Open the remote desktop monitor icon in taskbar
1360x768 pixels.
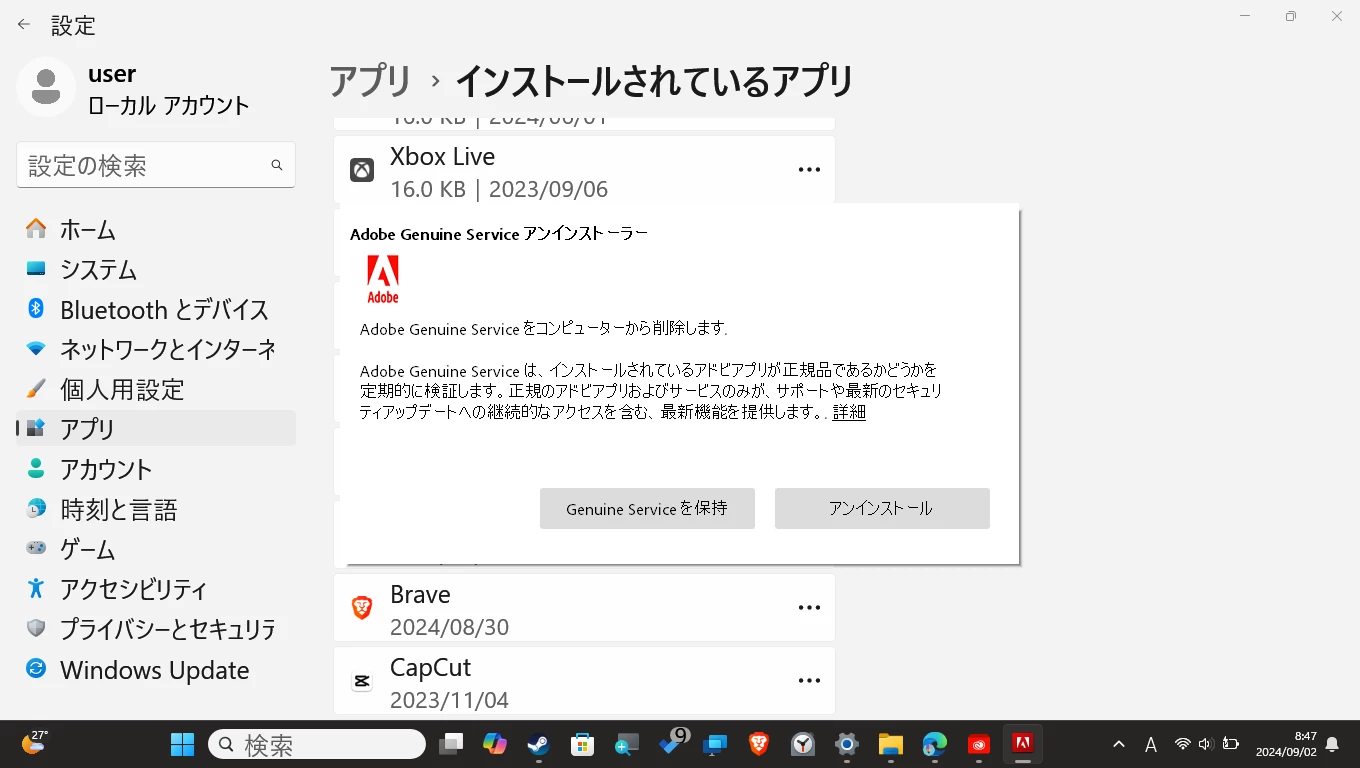[x=715, y=744]
